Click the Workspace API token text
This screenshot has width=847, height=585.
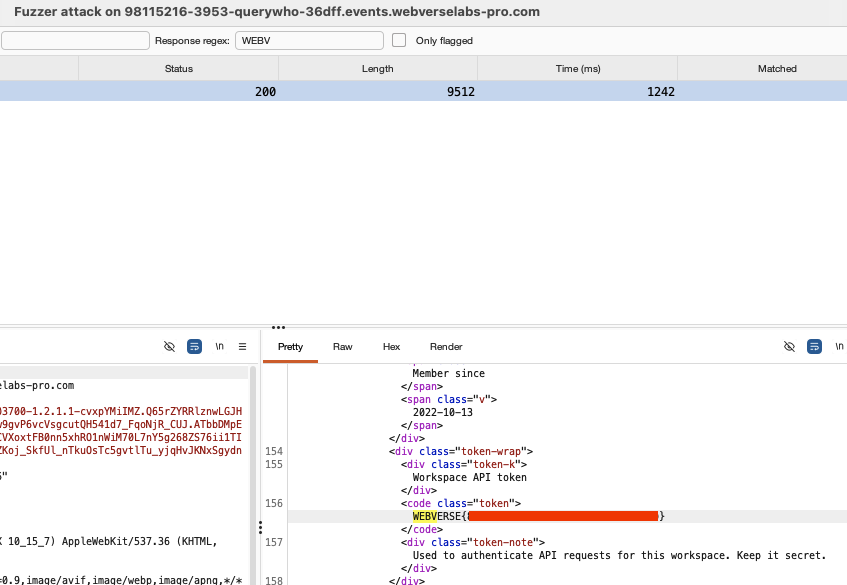[x=469, y=478]
